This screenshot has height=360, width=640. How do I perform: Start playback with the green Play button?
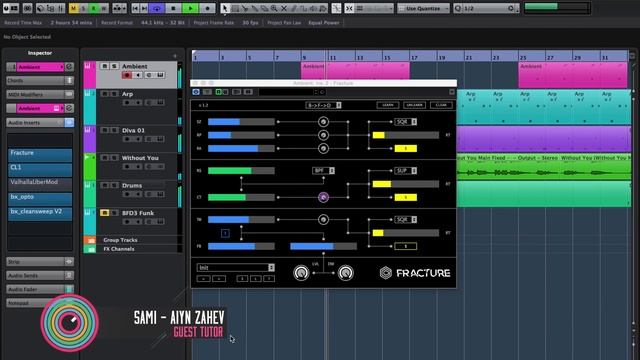(190, 8)
